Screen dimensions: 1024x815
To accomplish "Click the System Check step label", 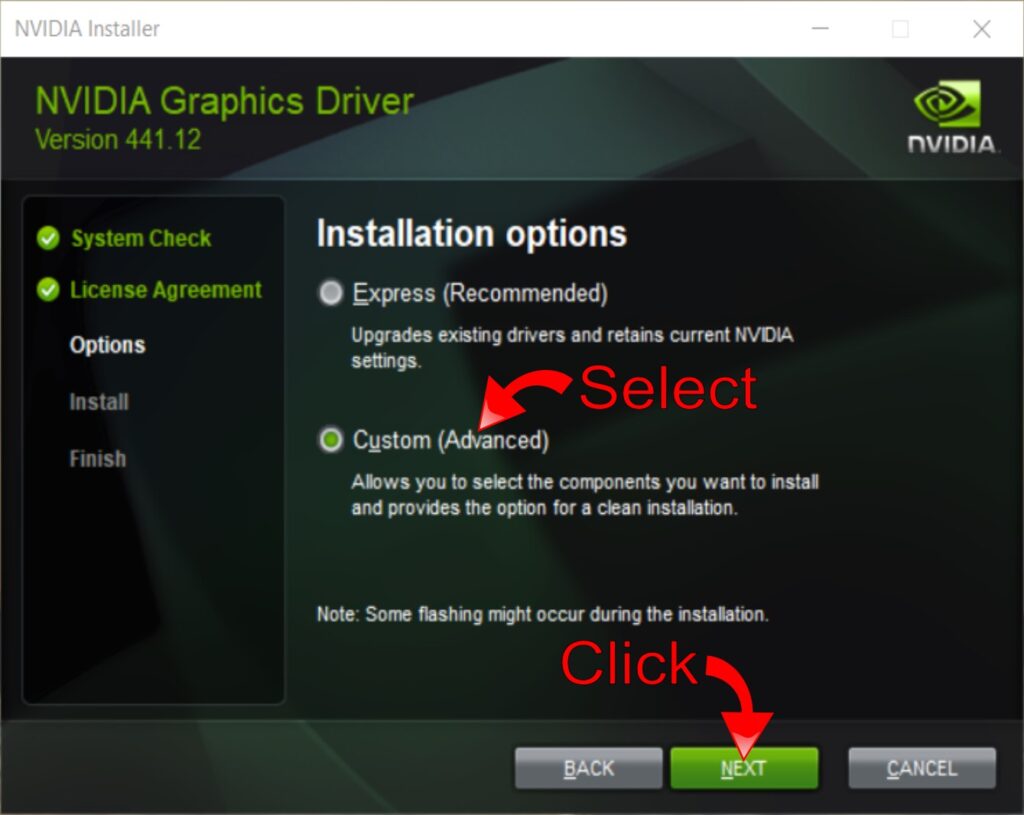I will click(x=141, y=239).
